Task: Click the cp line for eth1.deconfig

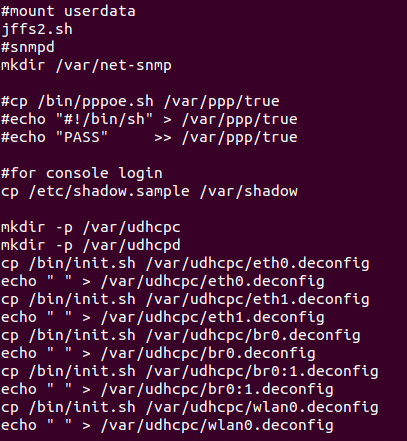Action: 185,299
